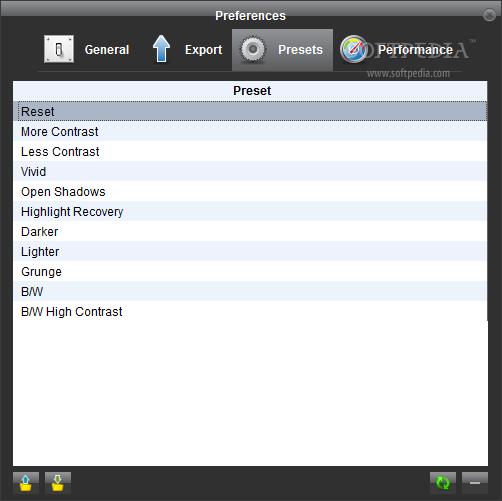Choose the Vivid preset
Screen dimensions: 502x501
click(250, 171)
